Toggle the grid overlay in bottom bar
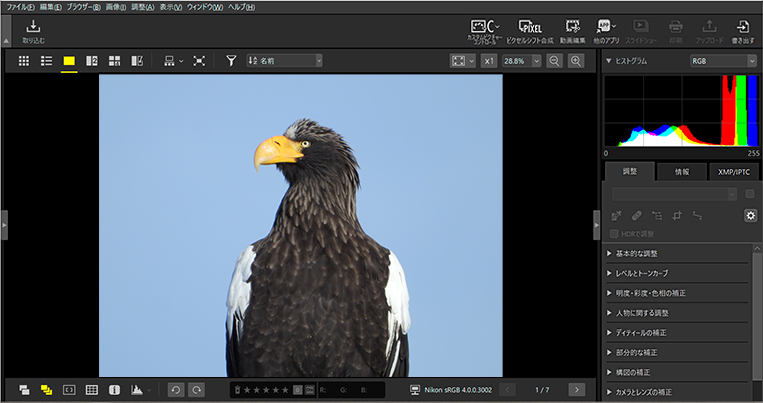 click(x=91, y=389)
